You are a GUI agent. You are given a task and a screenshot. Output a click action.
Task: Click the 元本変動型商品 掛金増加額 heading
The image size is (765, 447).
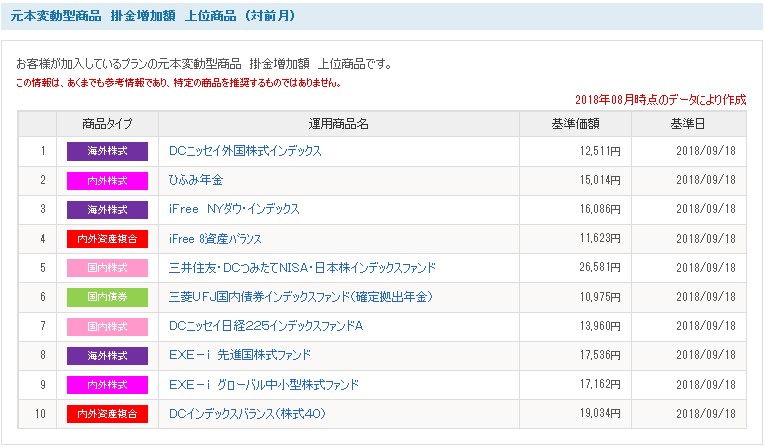point(153,16)
